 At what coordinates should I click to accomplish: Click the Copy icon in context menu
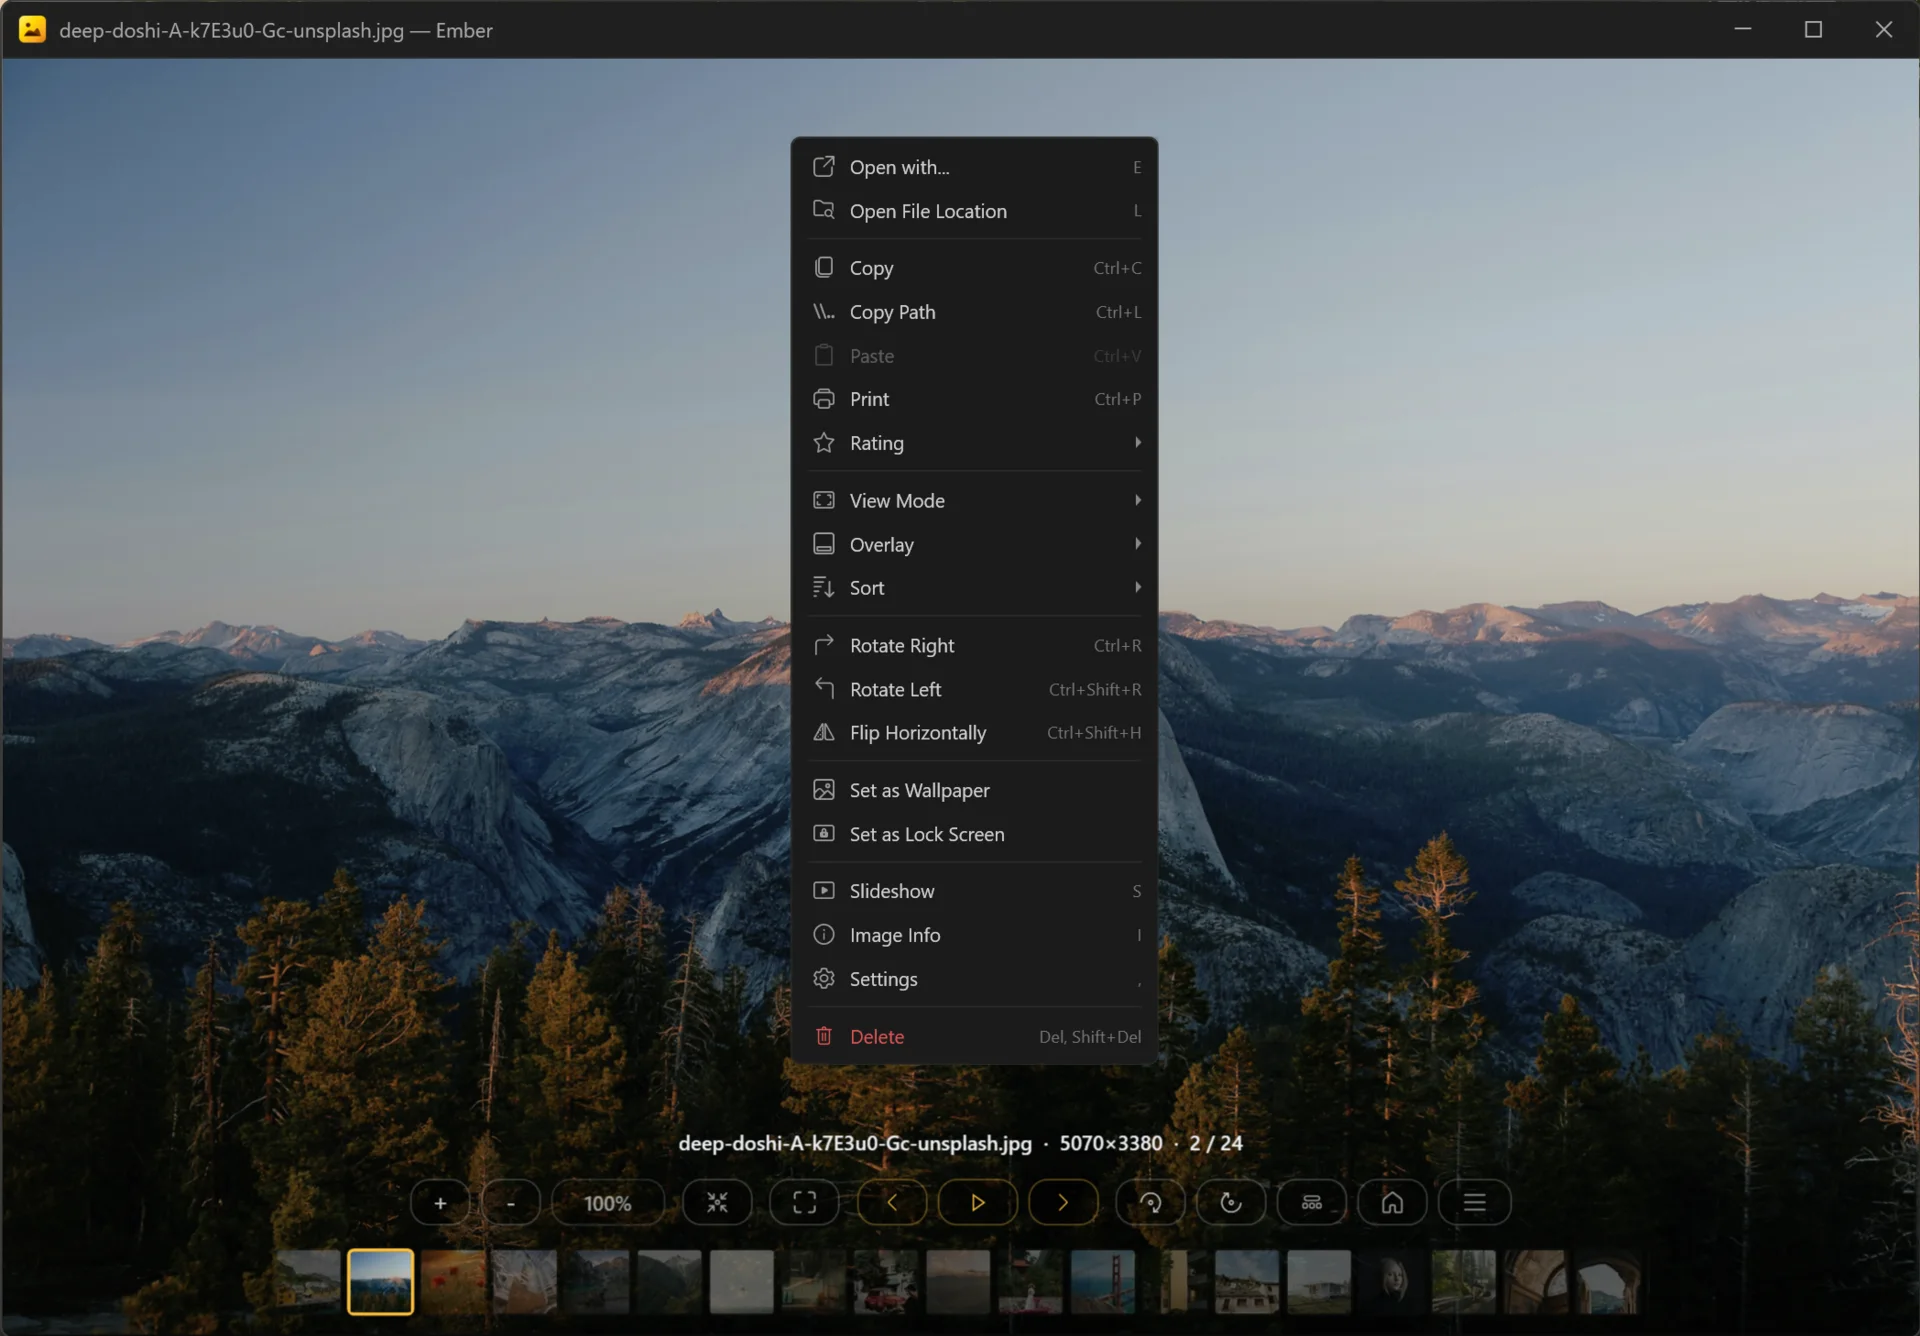pyautogui.click(x=824, y=268)
